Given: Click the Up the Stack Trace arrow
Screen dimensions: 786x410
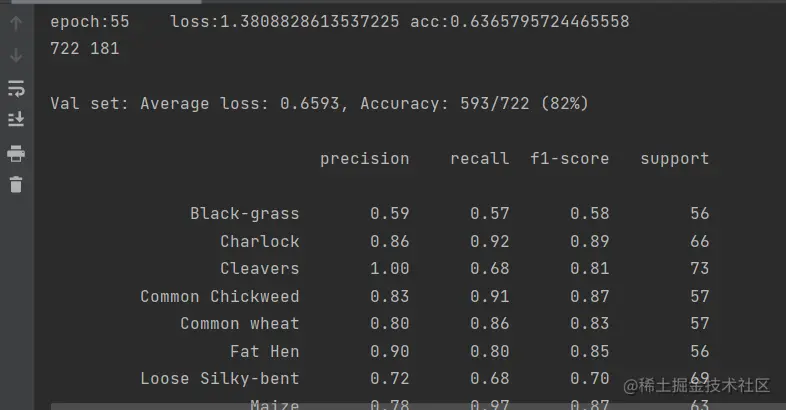Looking at the screenshot, I should (16, 23).
